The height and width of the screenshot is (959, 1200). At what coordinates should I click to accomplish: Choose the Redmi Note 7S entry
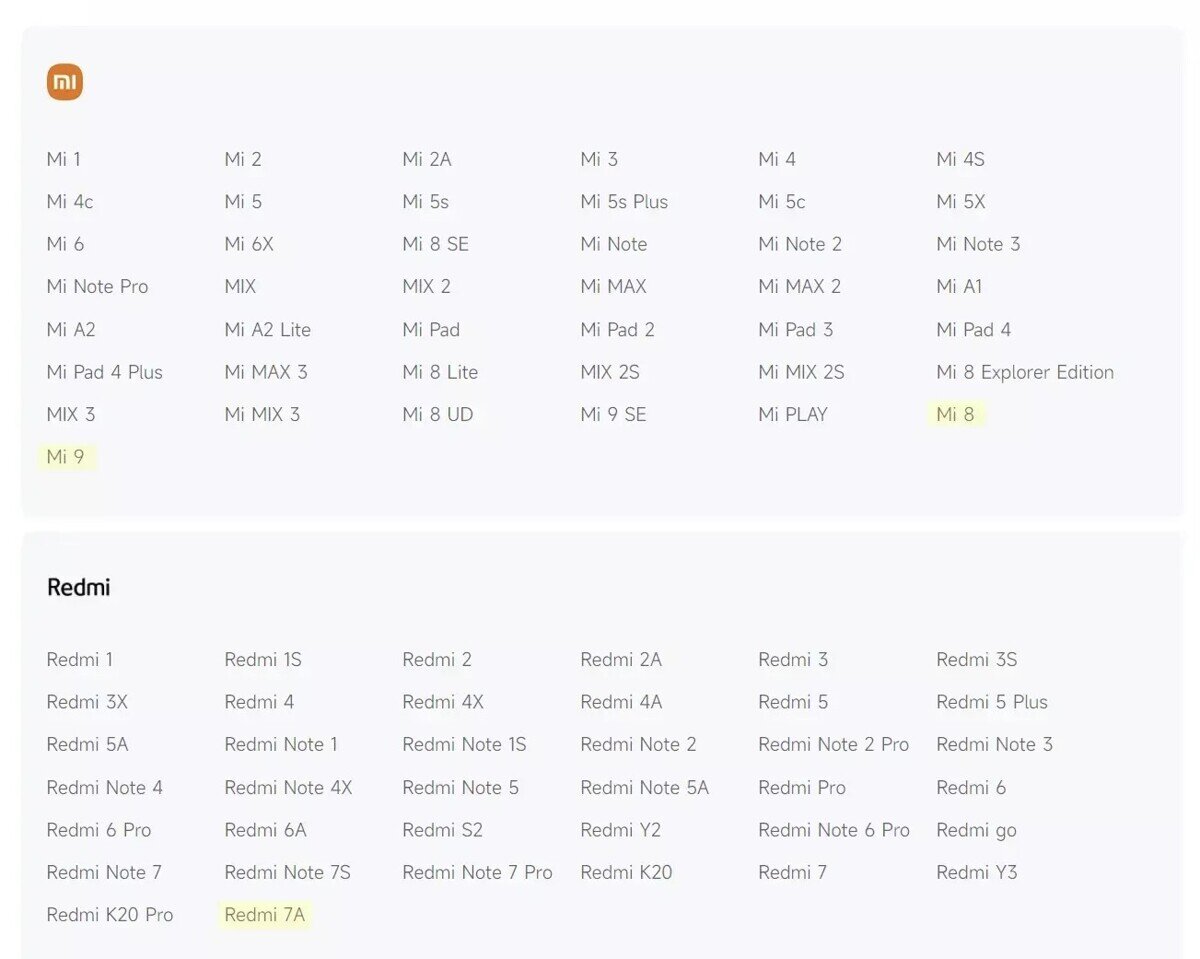288,873
